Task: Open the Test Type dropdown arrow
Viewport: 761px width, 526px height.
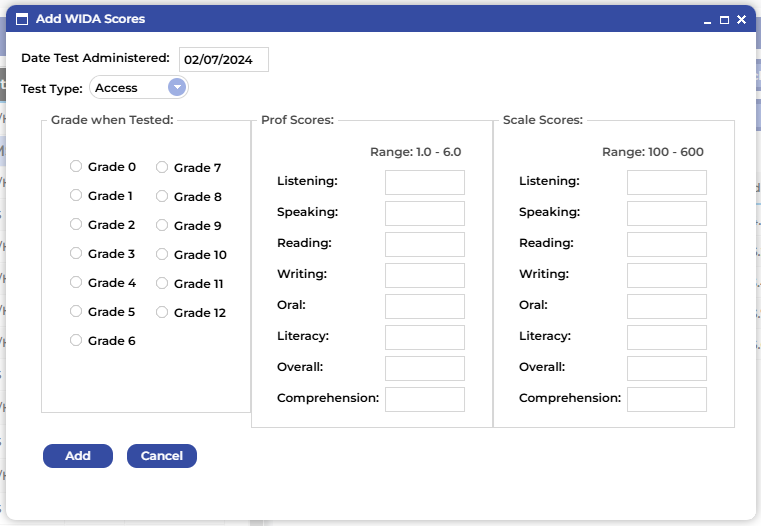Action: coord(177,88)
